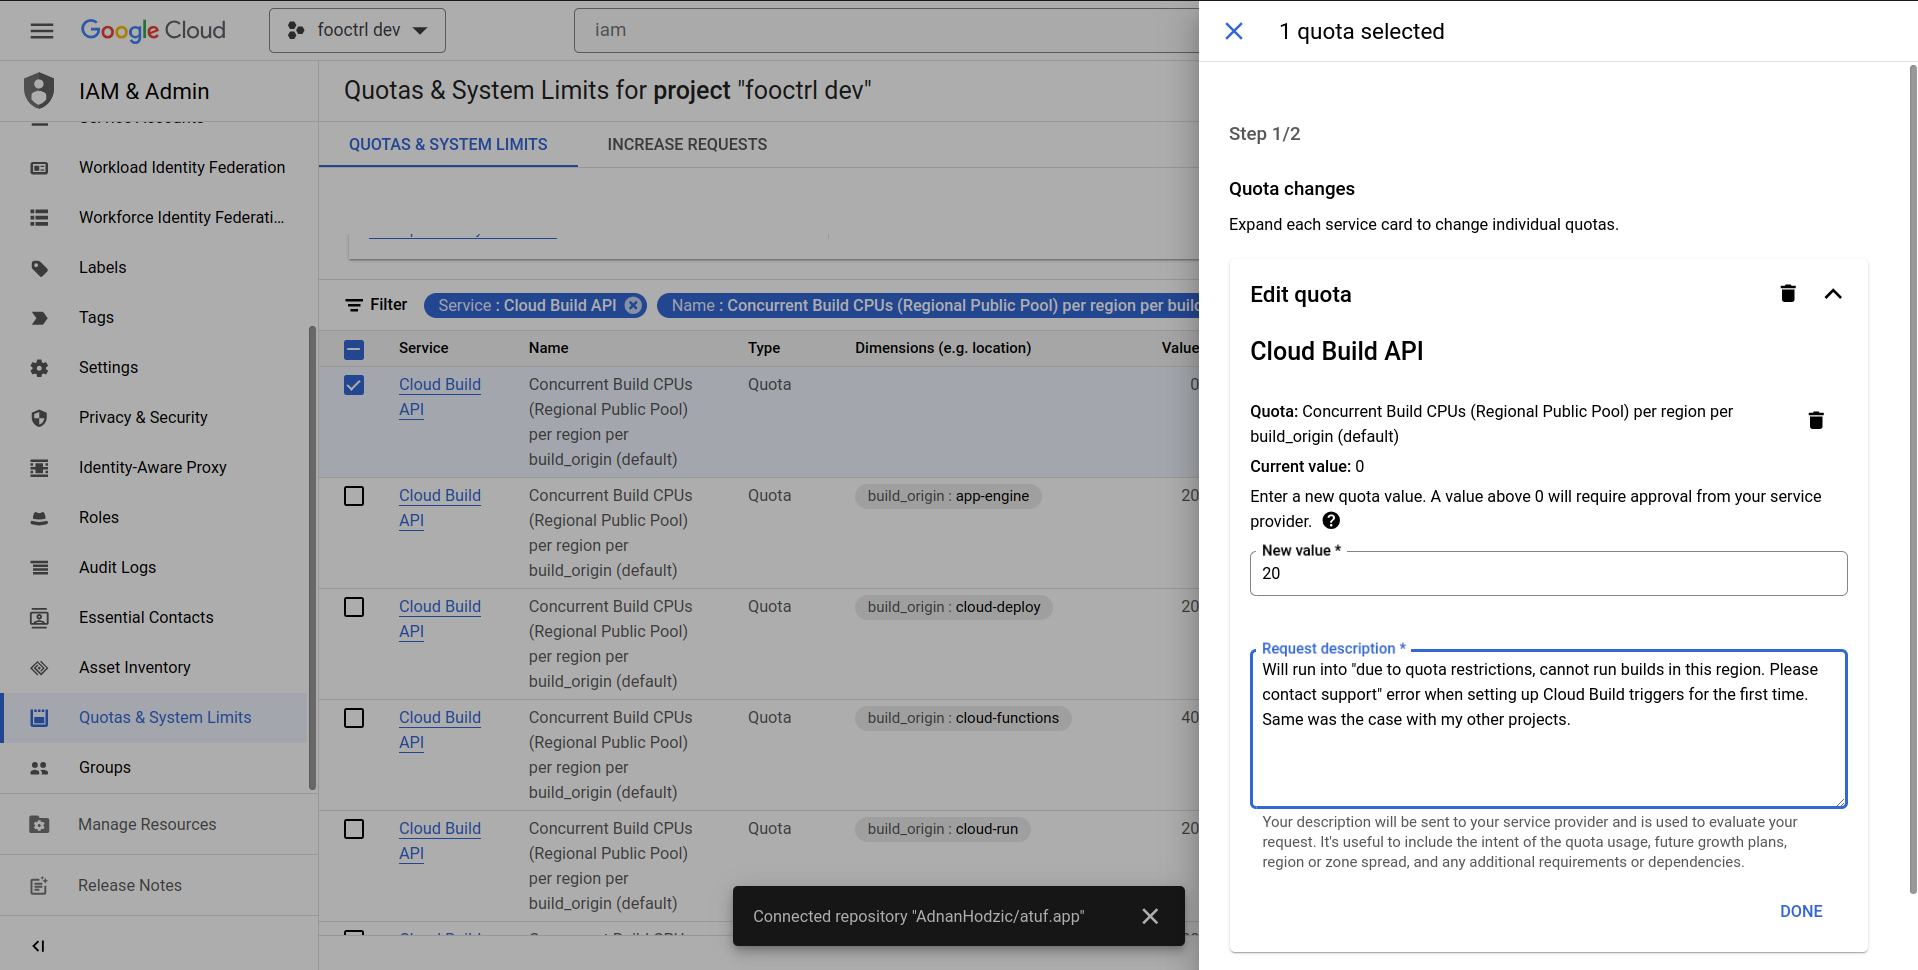Click the IAM & Admin shield icon
This screenshot has height=970, width=1918.
(x=39, y=91)
